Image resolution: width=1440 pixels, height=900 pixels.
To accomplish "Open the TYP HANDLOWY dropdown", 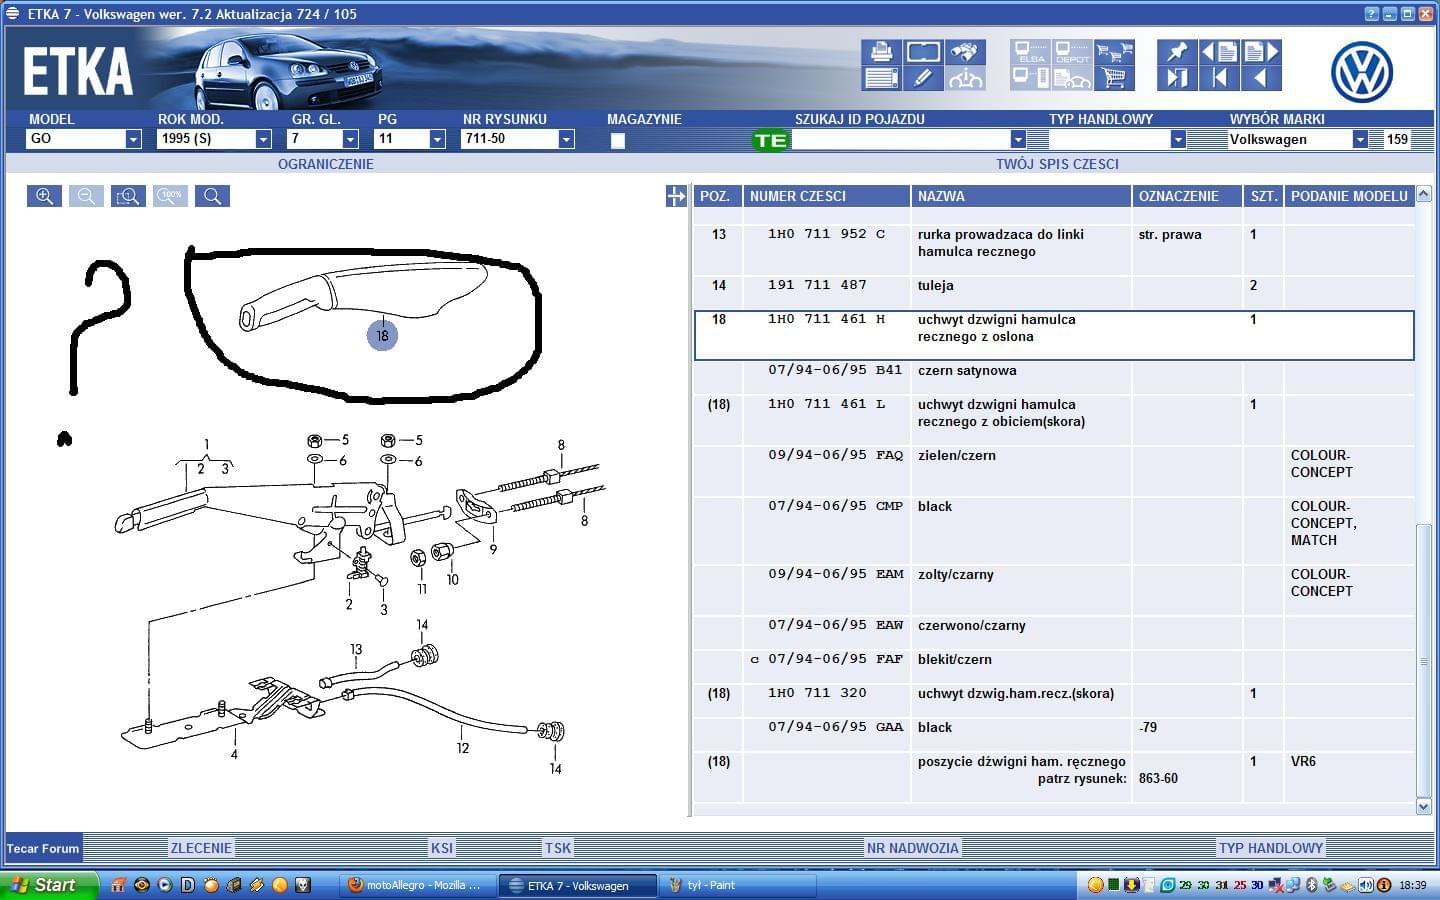I will [1178, 139].
